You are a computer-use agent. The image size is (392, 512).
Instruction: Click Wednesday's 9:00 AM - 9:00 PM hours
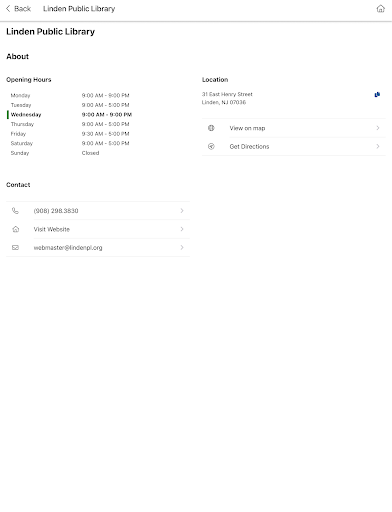[107, 115]
